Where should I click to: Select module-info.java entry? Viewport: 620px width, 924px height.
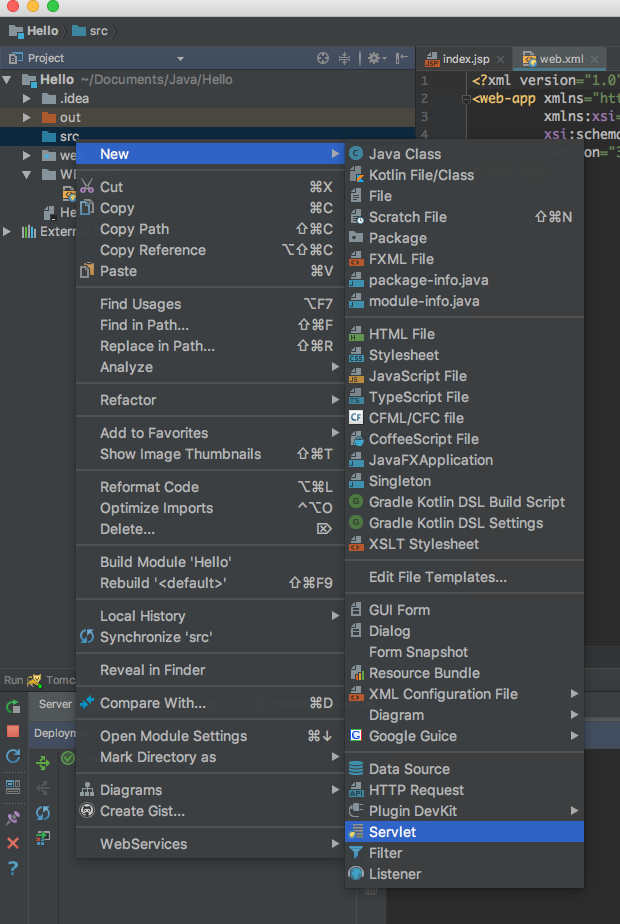point(464,301)
